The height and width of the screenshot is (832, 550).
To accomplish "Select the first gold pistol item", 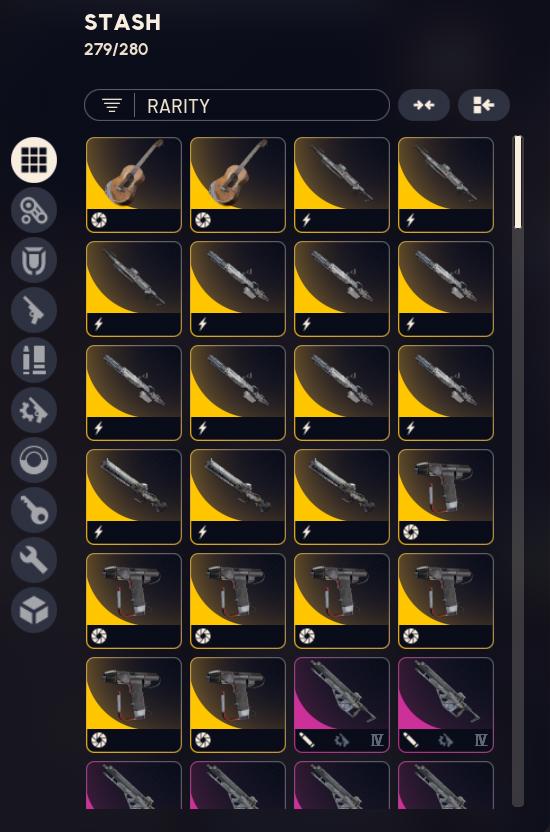I will [446, 497].
